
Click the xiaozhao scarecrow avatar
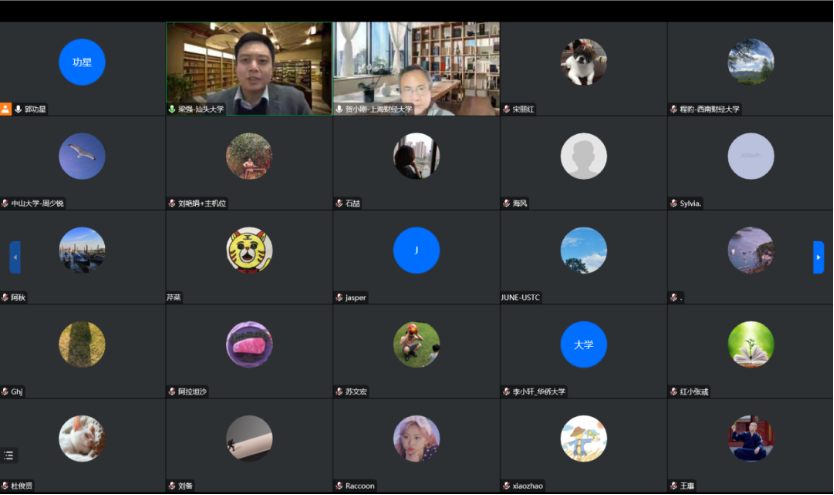583,438
